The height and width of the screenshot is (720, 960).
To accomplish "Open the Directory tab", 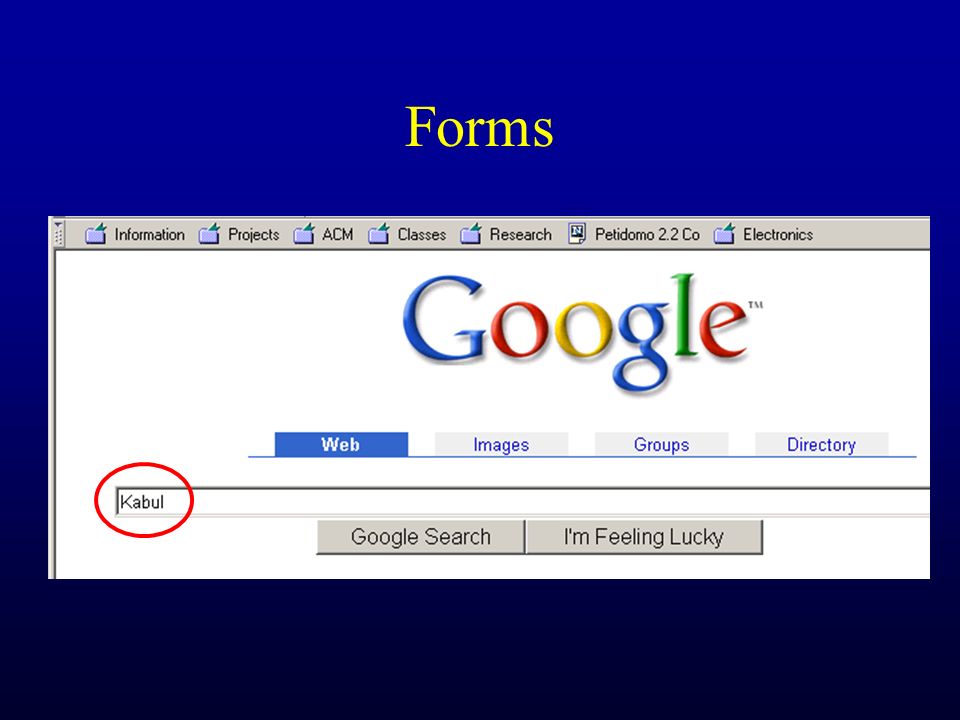I will pos(822,444).
